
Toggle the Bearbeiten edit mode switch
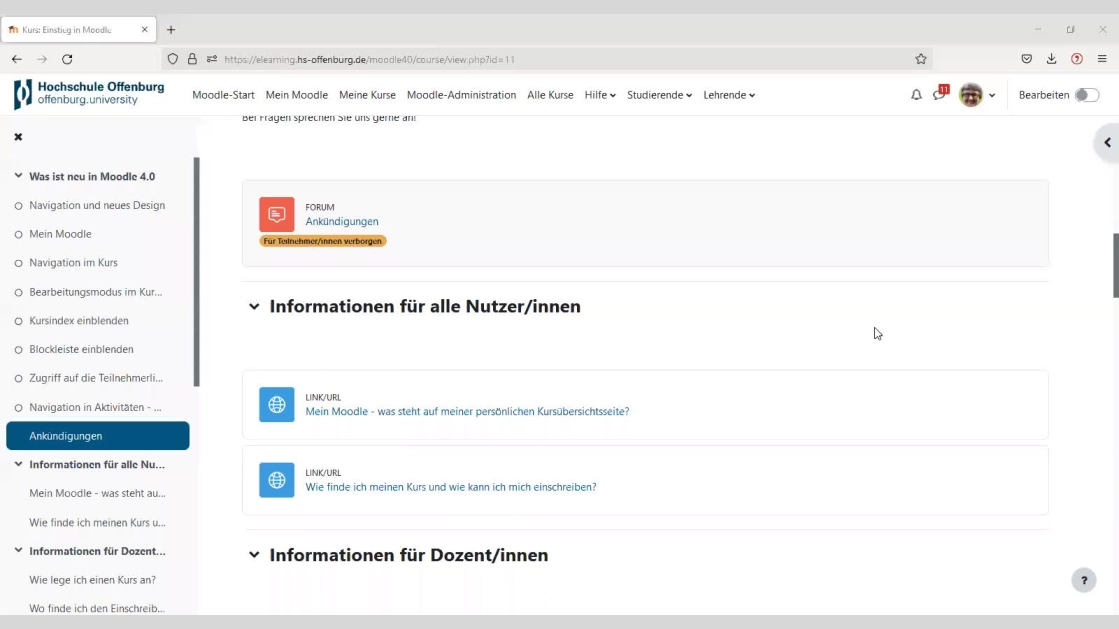1086,95
